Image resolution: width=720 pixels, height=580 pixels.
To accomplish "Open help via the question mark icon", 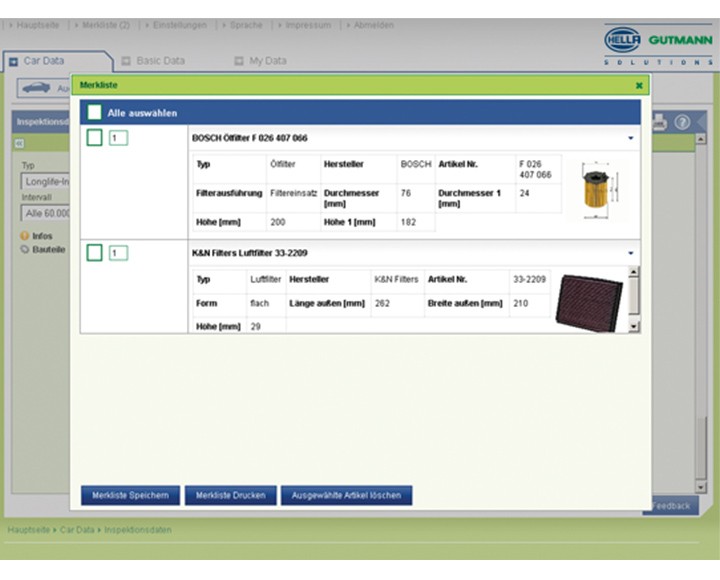I will (x=682, y=122).
